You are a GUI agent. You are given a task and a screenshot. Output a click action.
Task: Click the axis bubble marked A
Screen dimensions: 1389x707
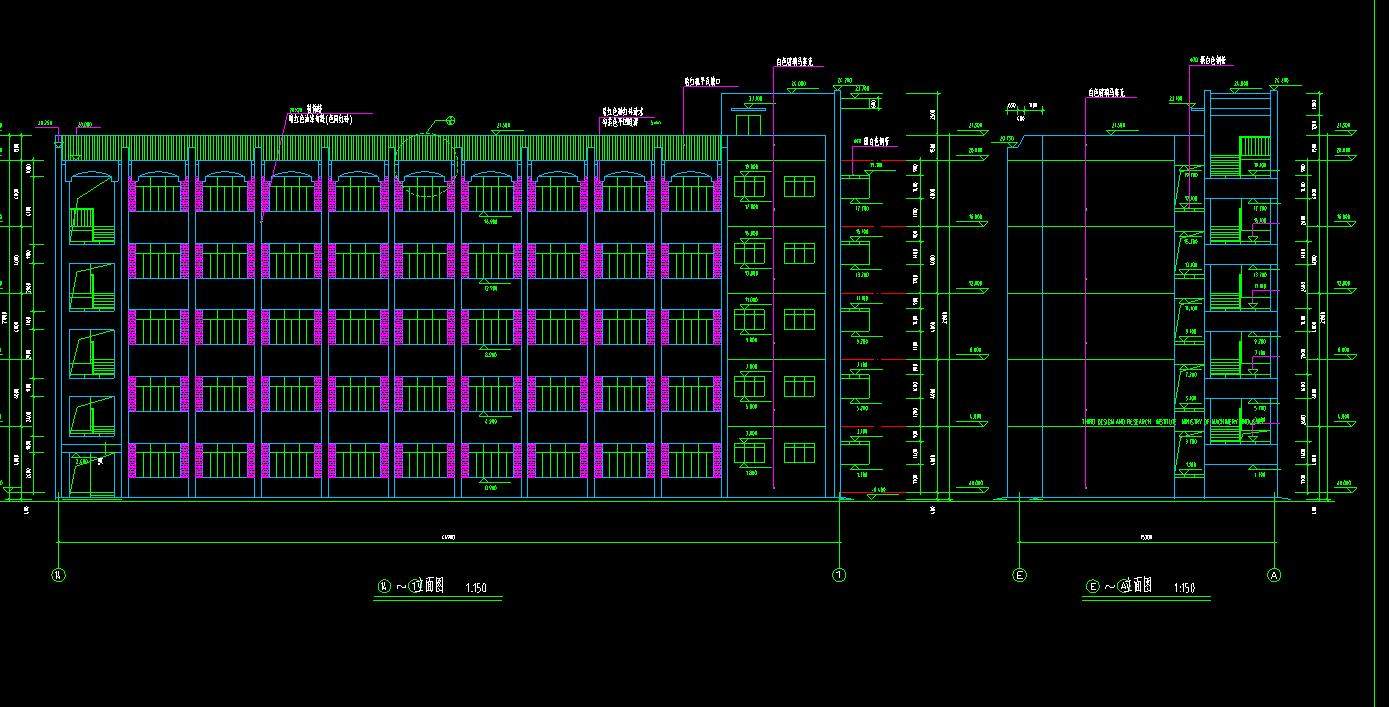tap(1274, 575)
